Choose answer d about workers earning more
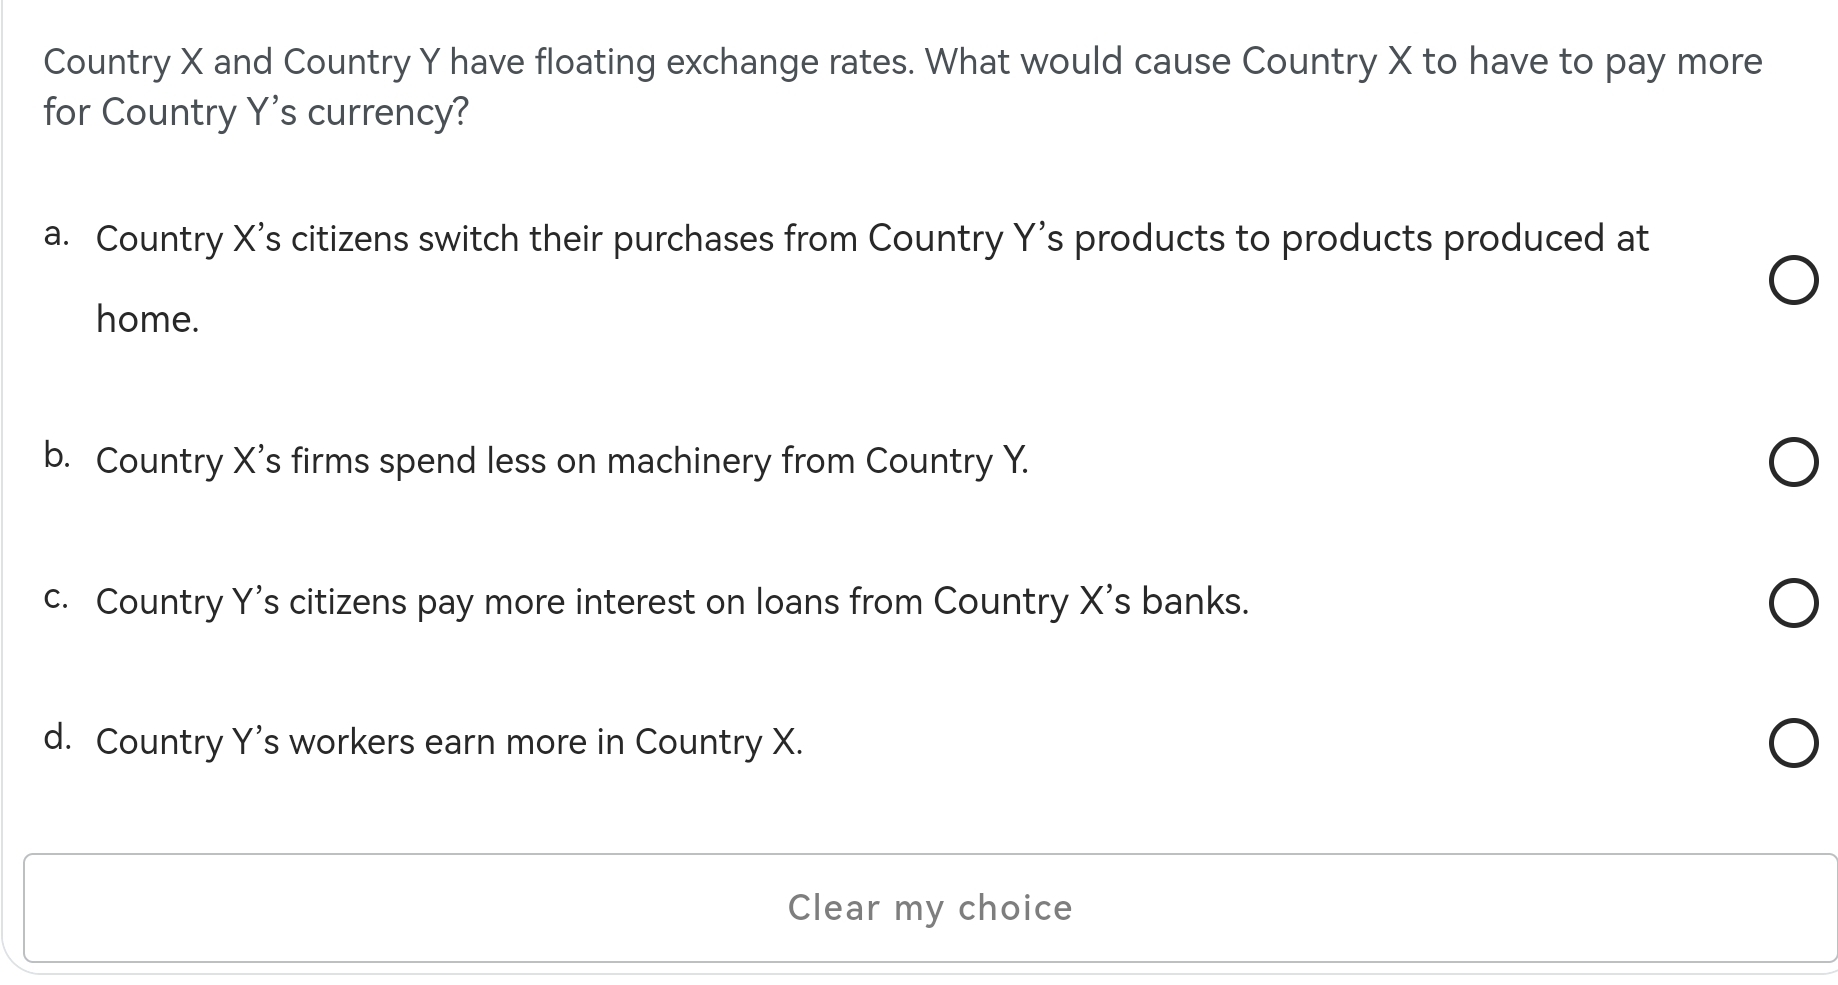The width and height of the screenshot is (1838, 985). pyautogui.click(x=1794, y=743)
